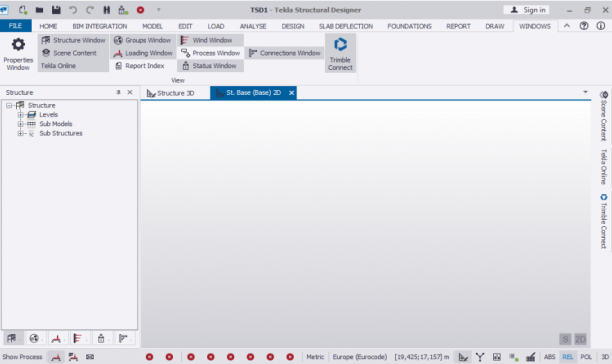This screenshot has height=364, width=612.
Task: Click the envelope-like icon in status bar
Action: pyautogui.click(x=90, y=357)
